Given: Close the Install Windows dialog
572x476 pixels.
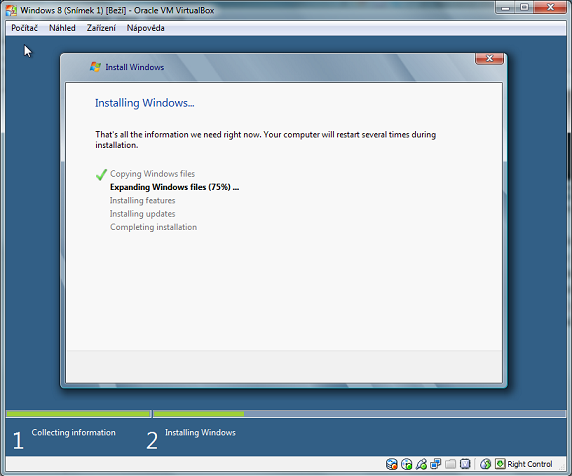Looking at the screenshot, I should (489, 58).
